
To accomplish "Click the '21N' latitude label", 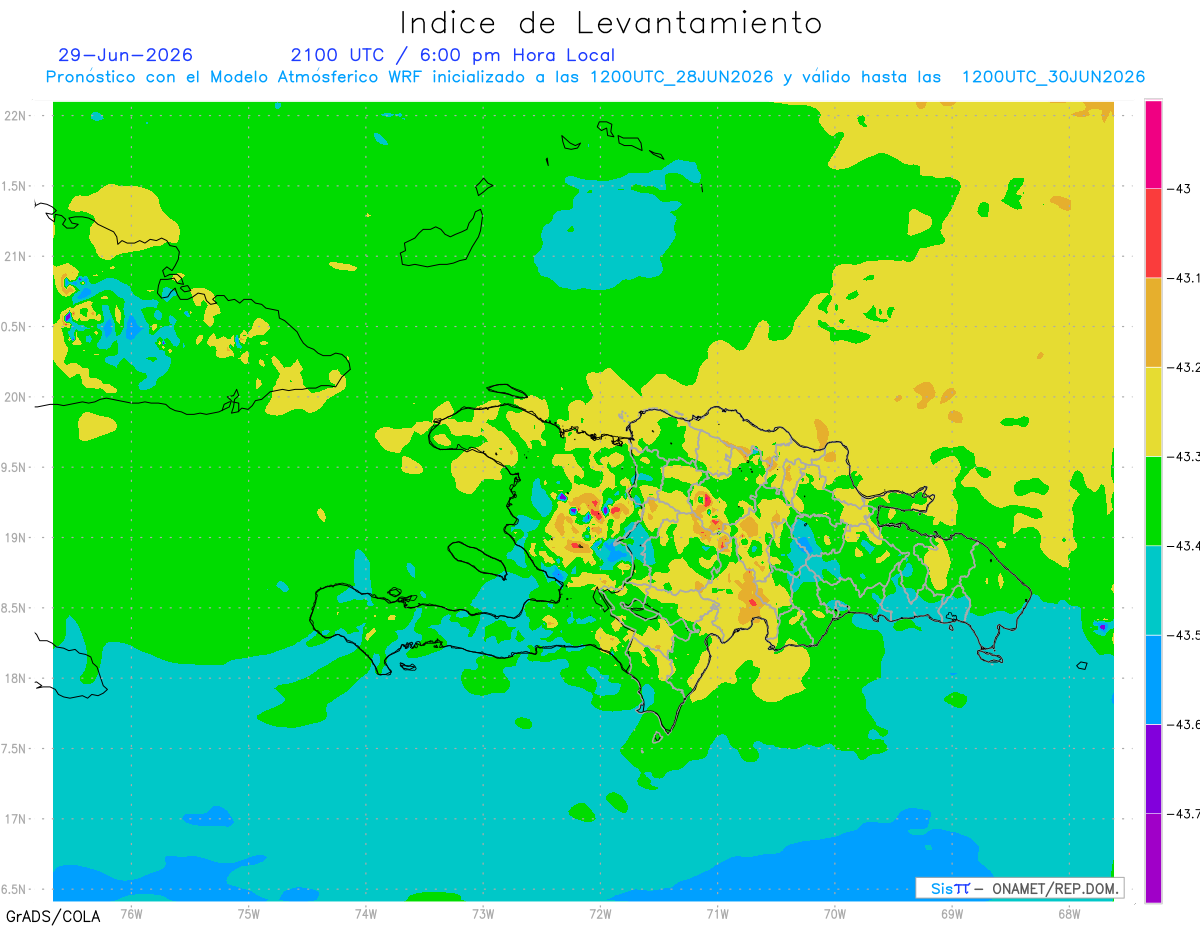I will coord(14,256).
